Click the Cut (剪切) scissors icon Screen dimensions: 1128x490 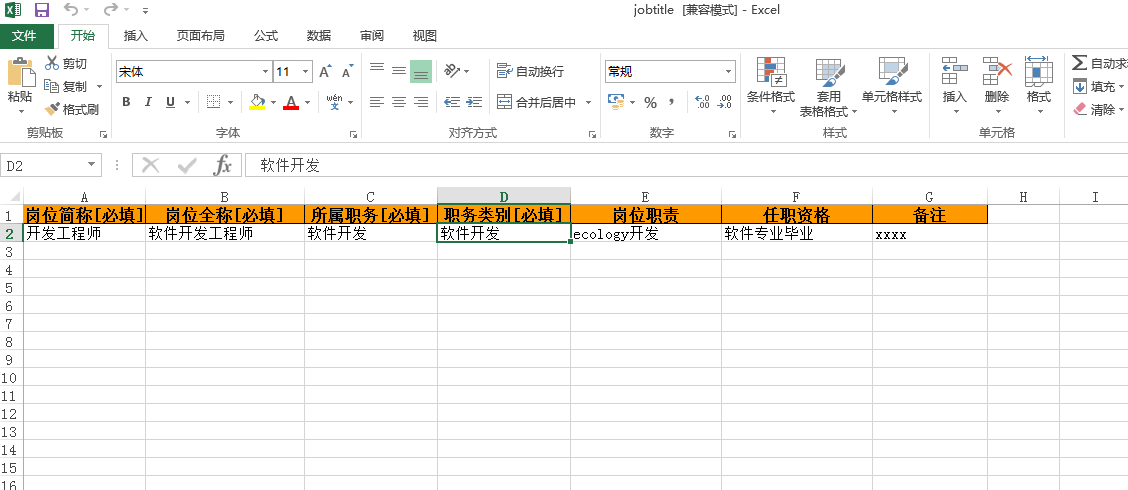click(x=52, y=63)
